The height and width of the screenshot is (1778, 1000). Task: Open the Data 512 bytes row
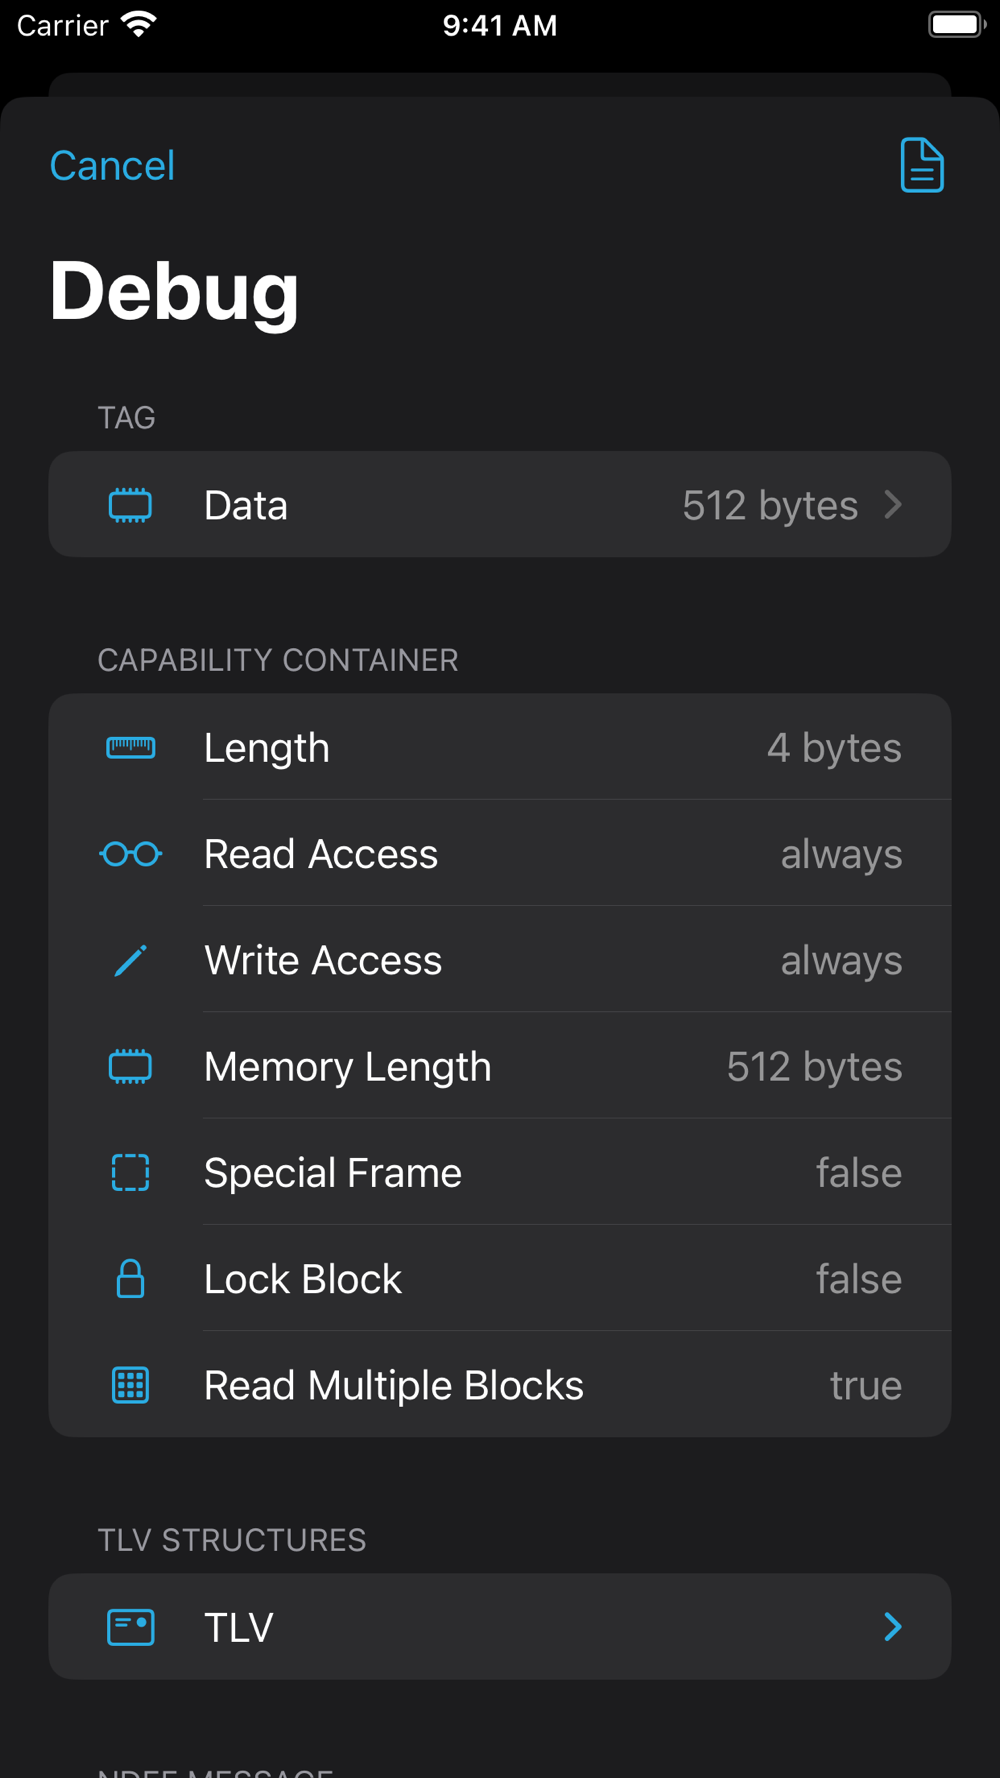(500, 505)
